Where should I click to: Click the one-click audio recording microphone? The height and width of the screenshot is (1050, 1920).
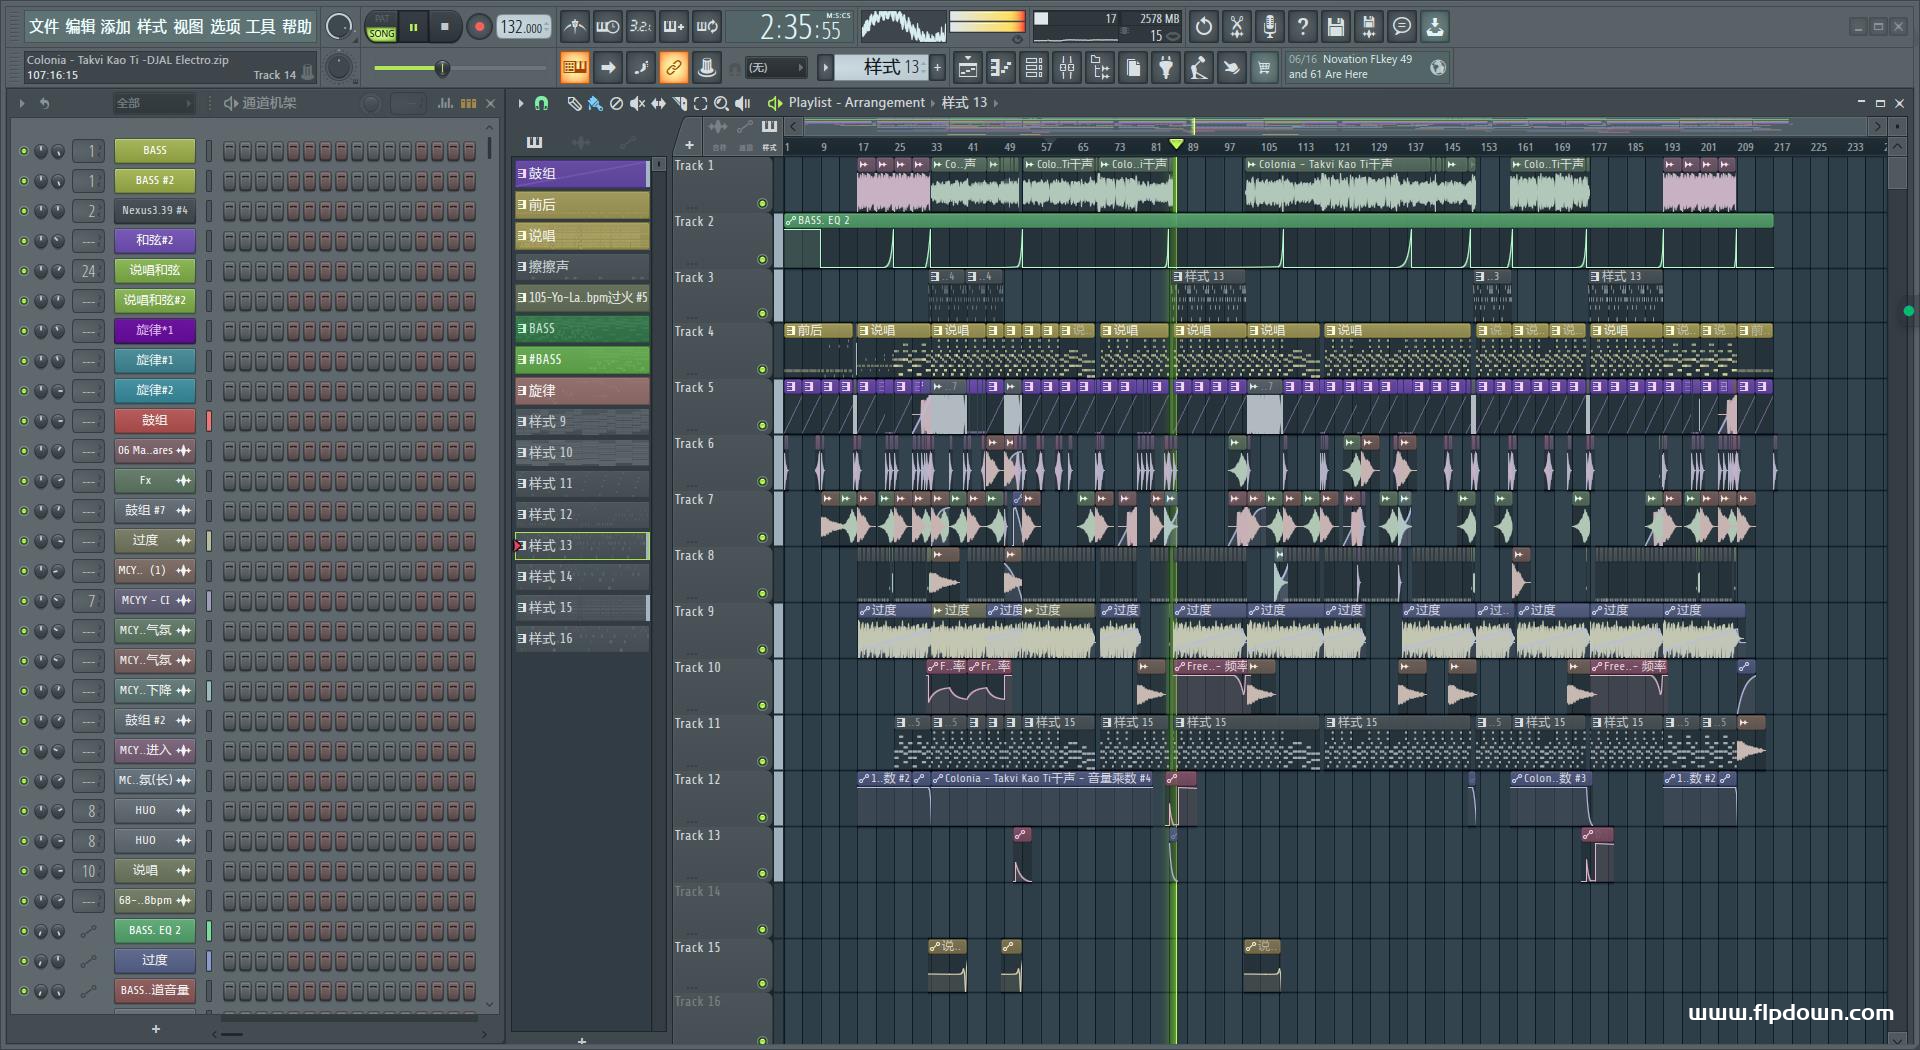coord(1270,27)
